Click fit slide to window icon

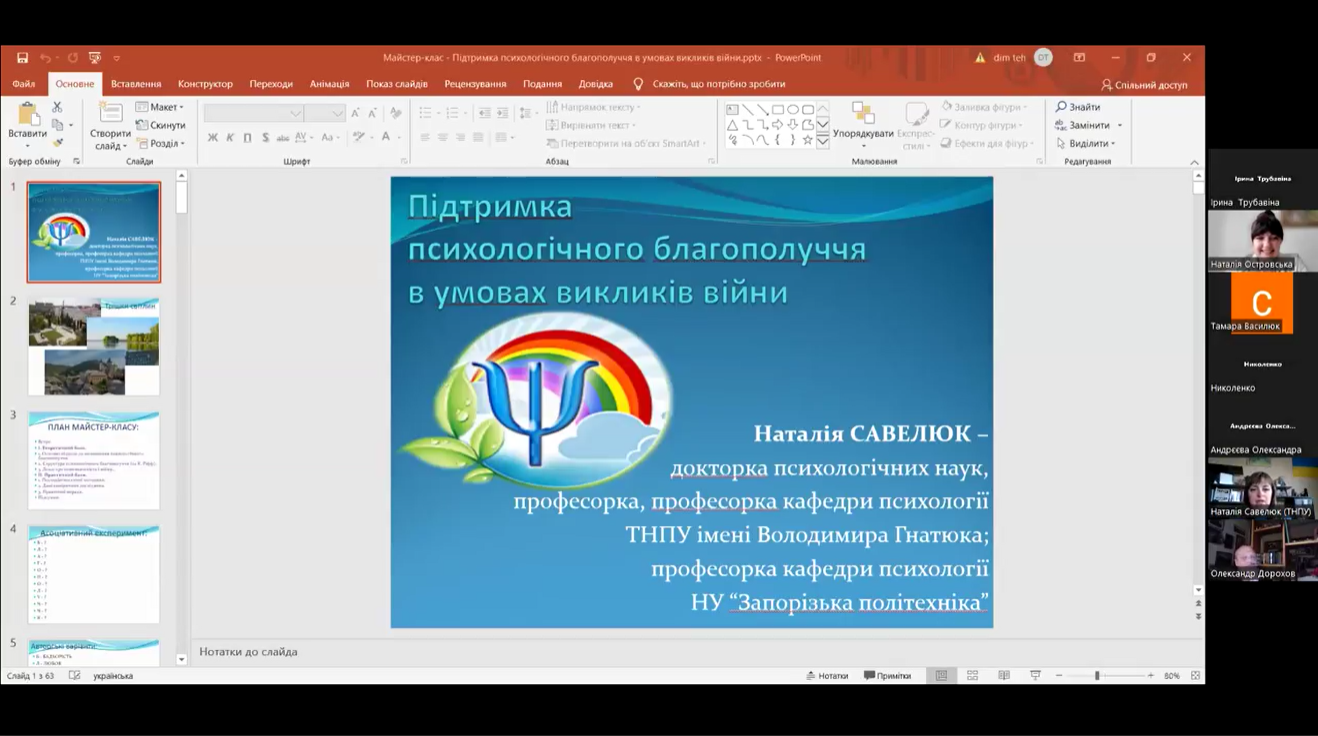tap(1195, 676)
